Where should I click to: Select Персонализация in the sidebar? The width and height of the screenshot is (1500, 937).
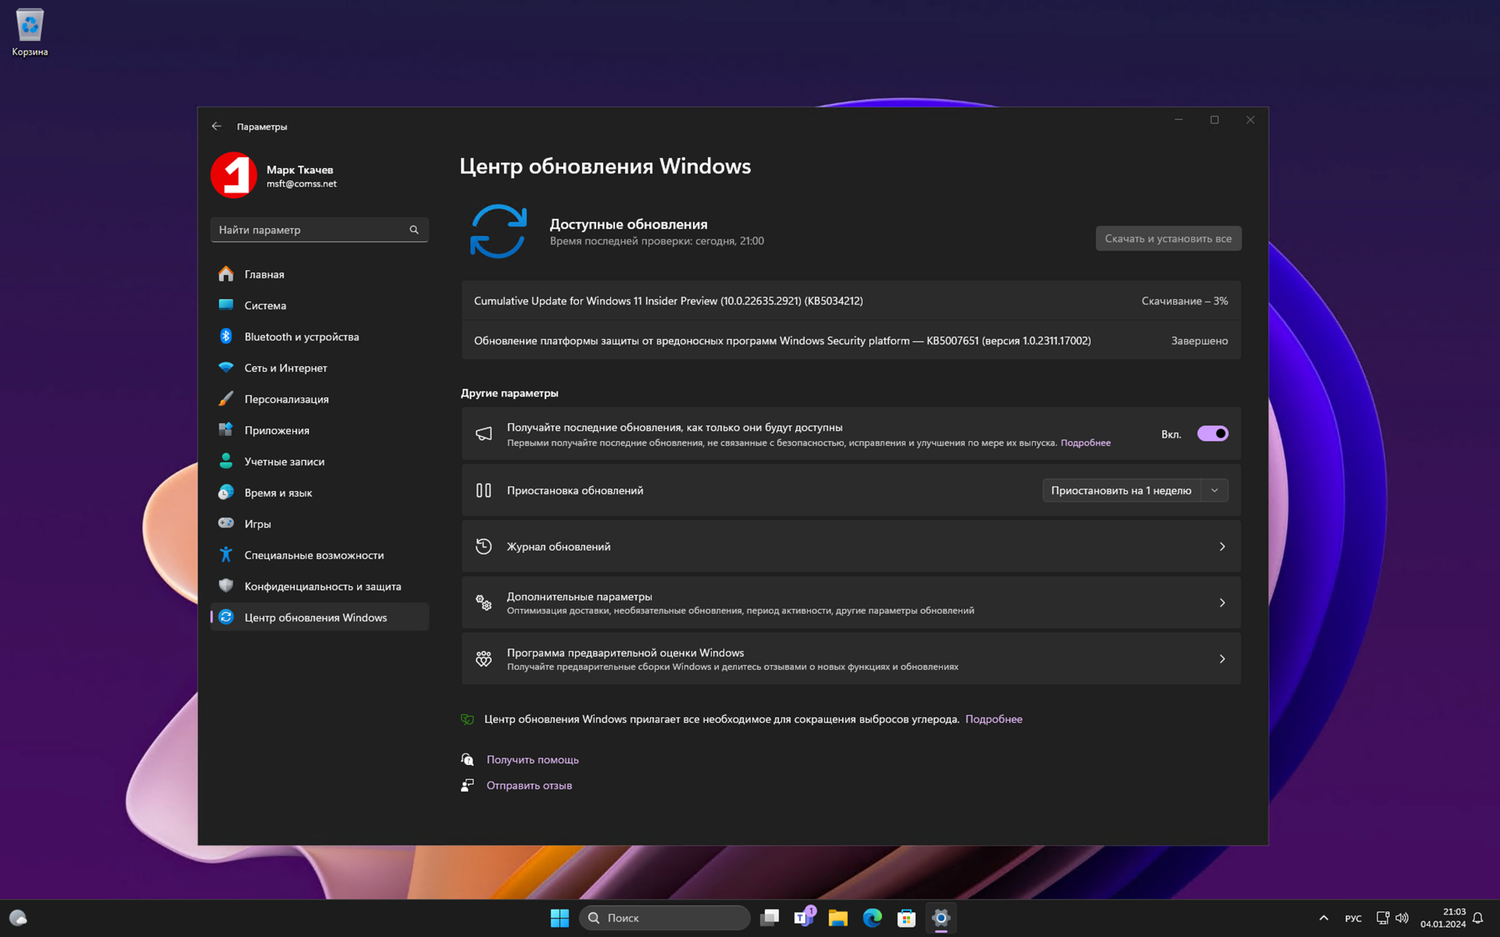click(320, 399)
